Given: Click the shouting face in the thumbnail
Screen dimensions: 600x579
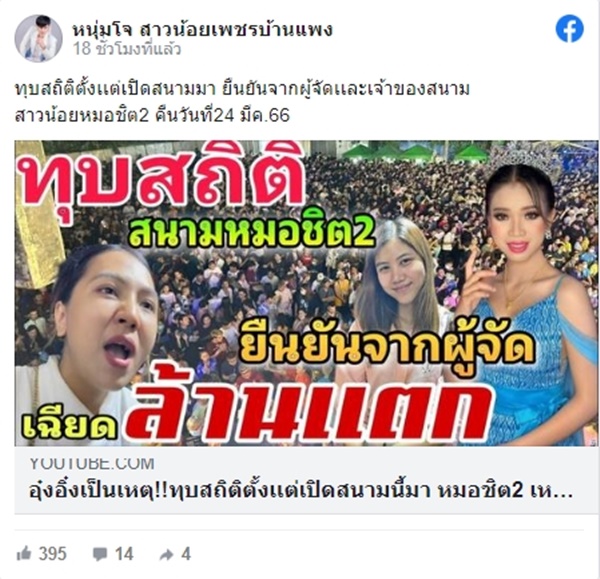Looking at the screenshot, I should tap(102, 320).
